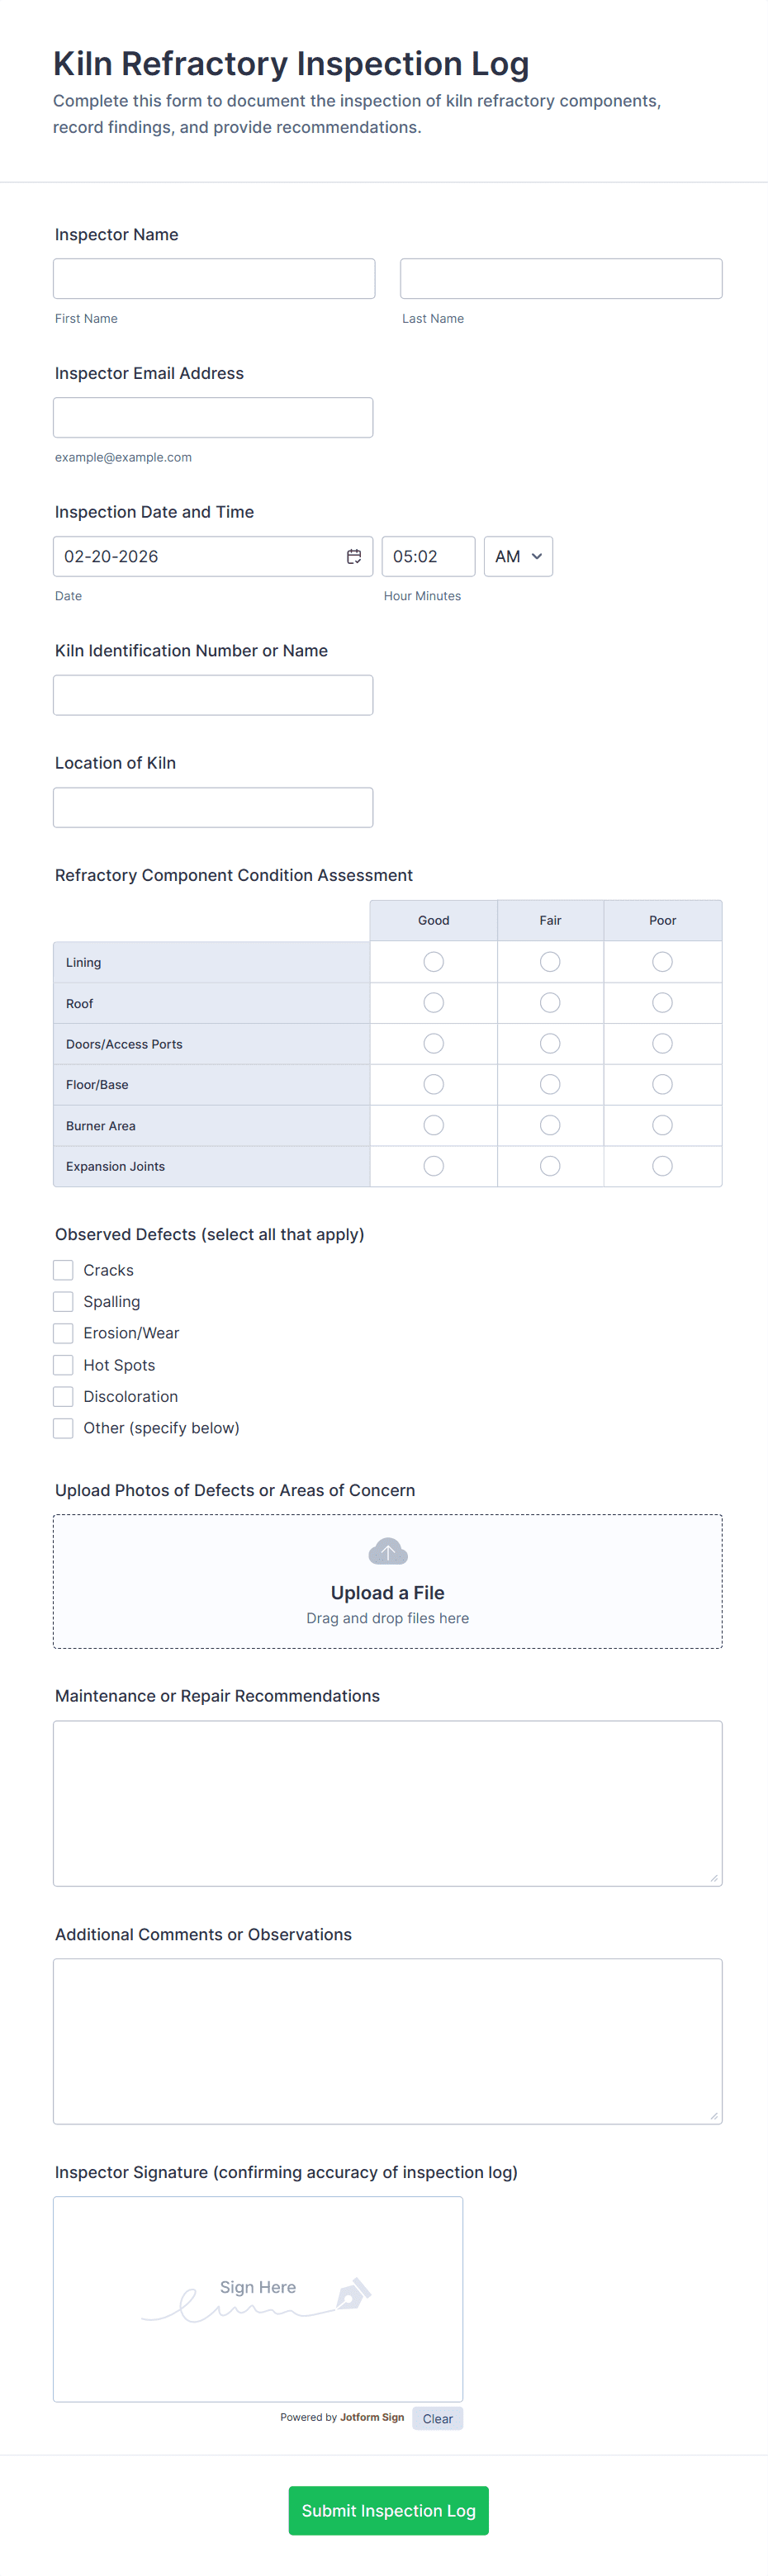The image size is (768, 2576).
Task: Tick the Hot Spots checkbox
Action: 64,1365
